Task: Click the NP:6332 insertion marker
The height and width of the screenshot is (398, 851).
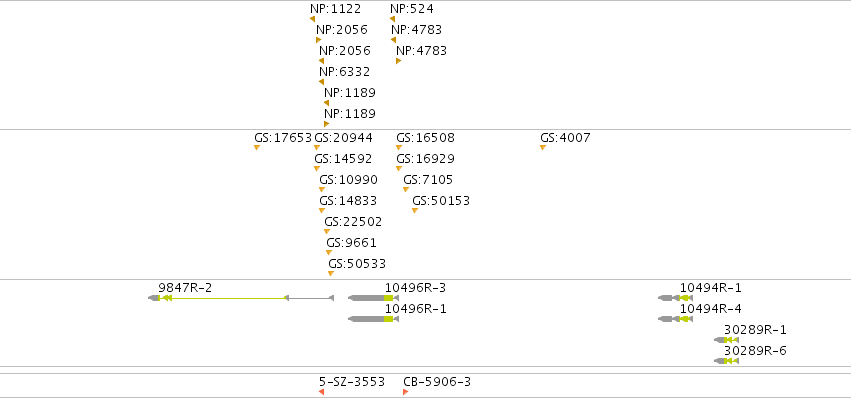Action: pyautogui.click(x=321, y=82)
